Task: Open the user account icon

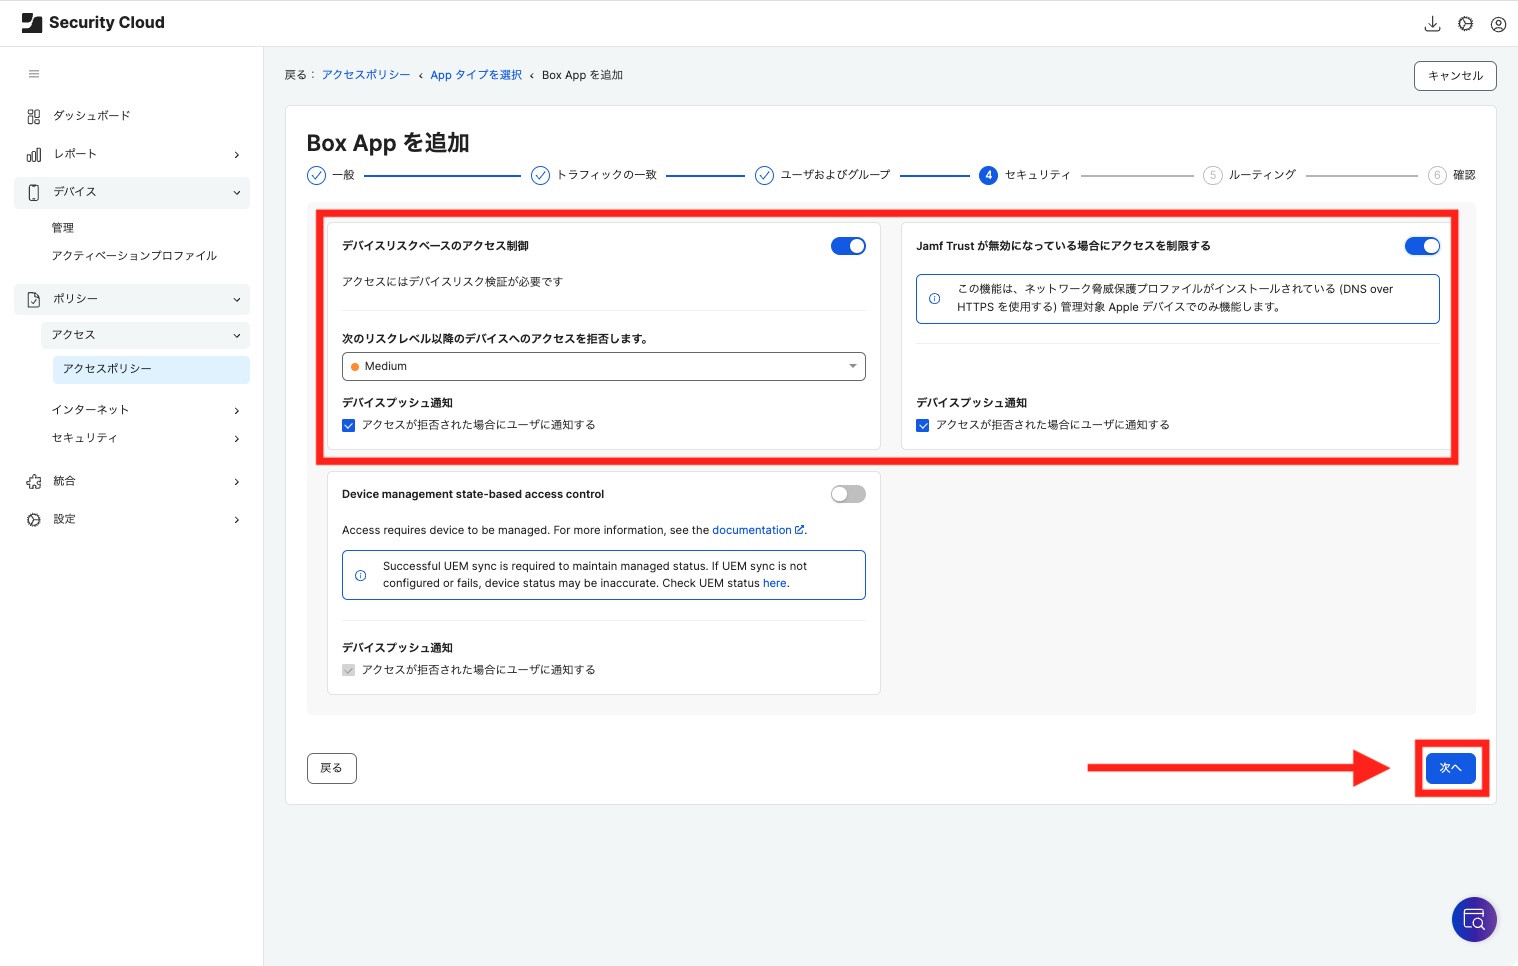Action: pos(1498,24)
